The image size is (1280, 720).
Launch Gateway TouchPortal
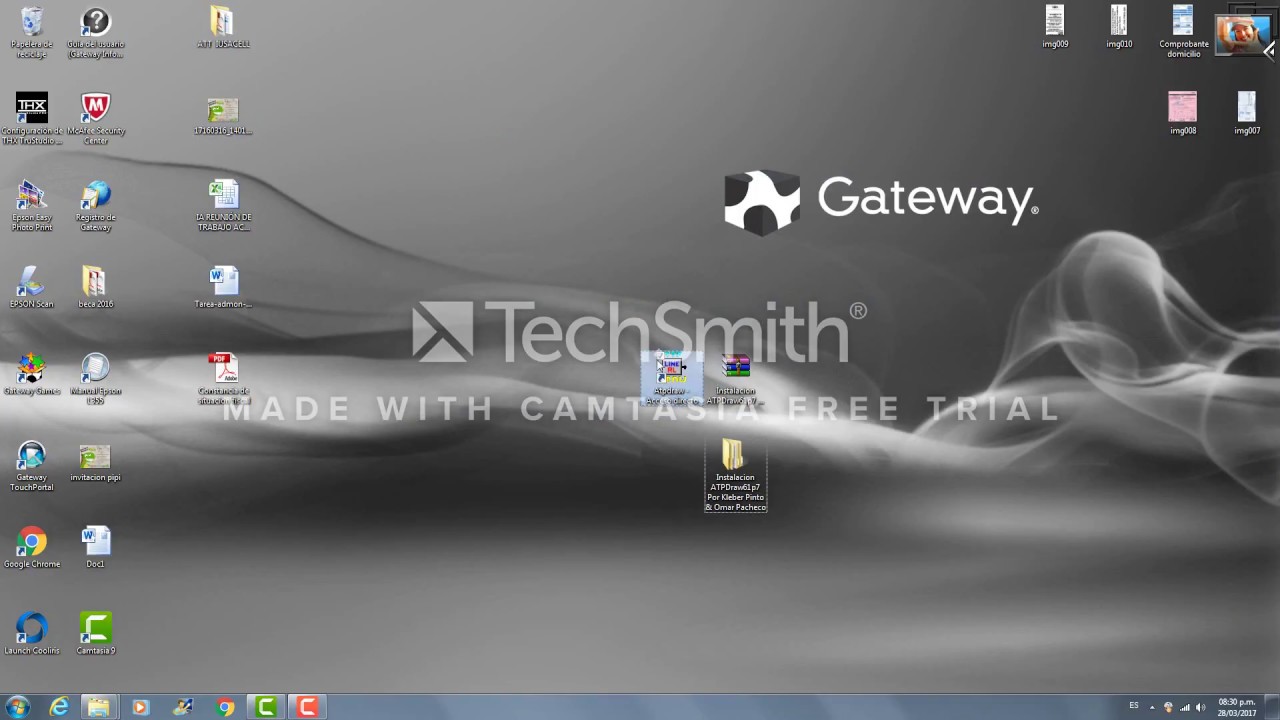click(x=32, y=466)
